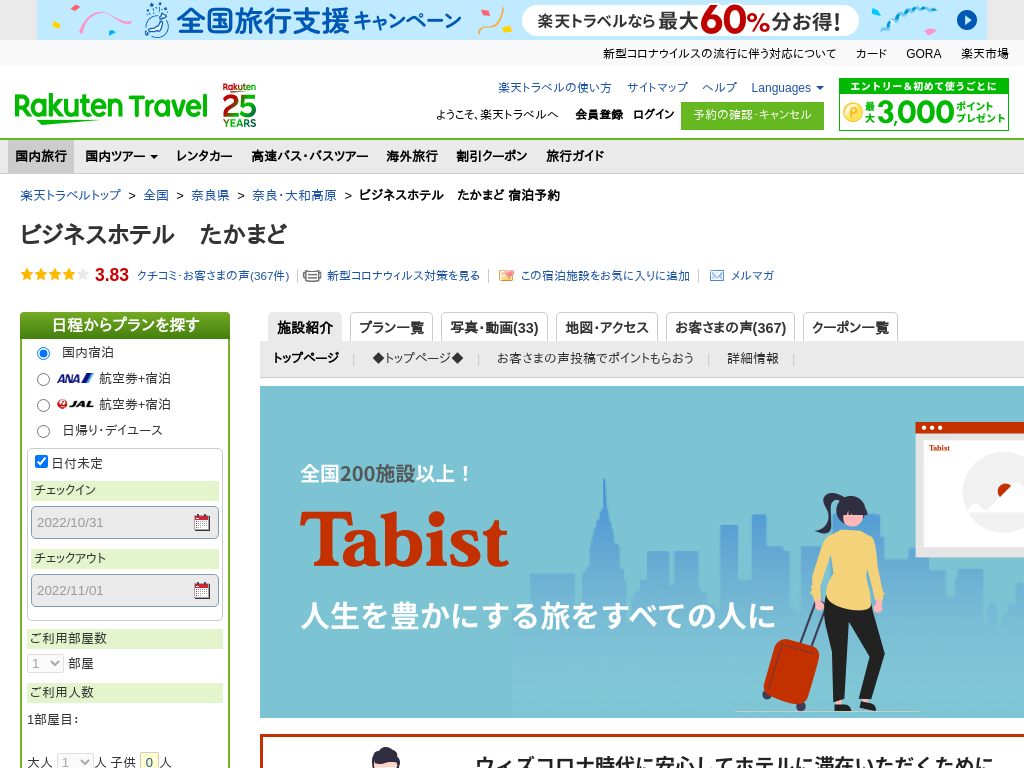Open the レンタカー nav item
This screenshot has height=768, width=1024.
pyautogui.click(x=204, y=156)
